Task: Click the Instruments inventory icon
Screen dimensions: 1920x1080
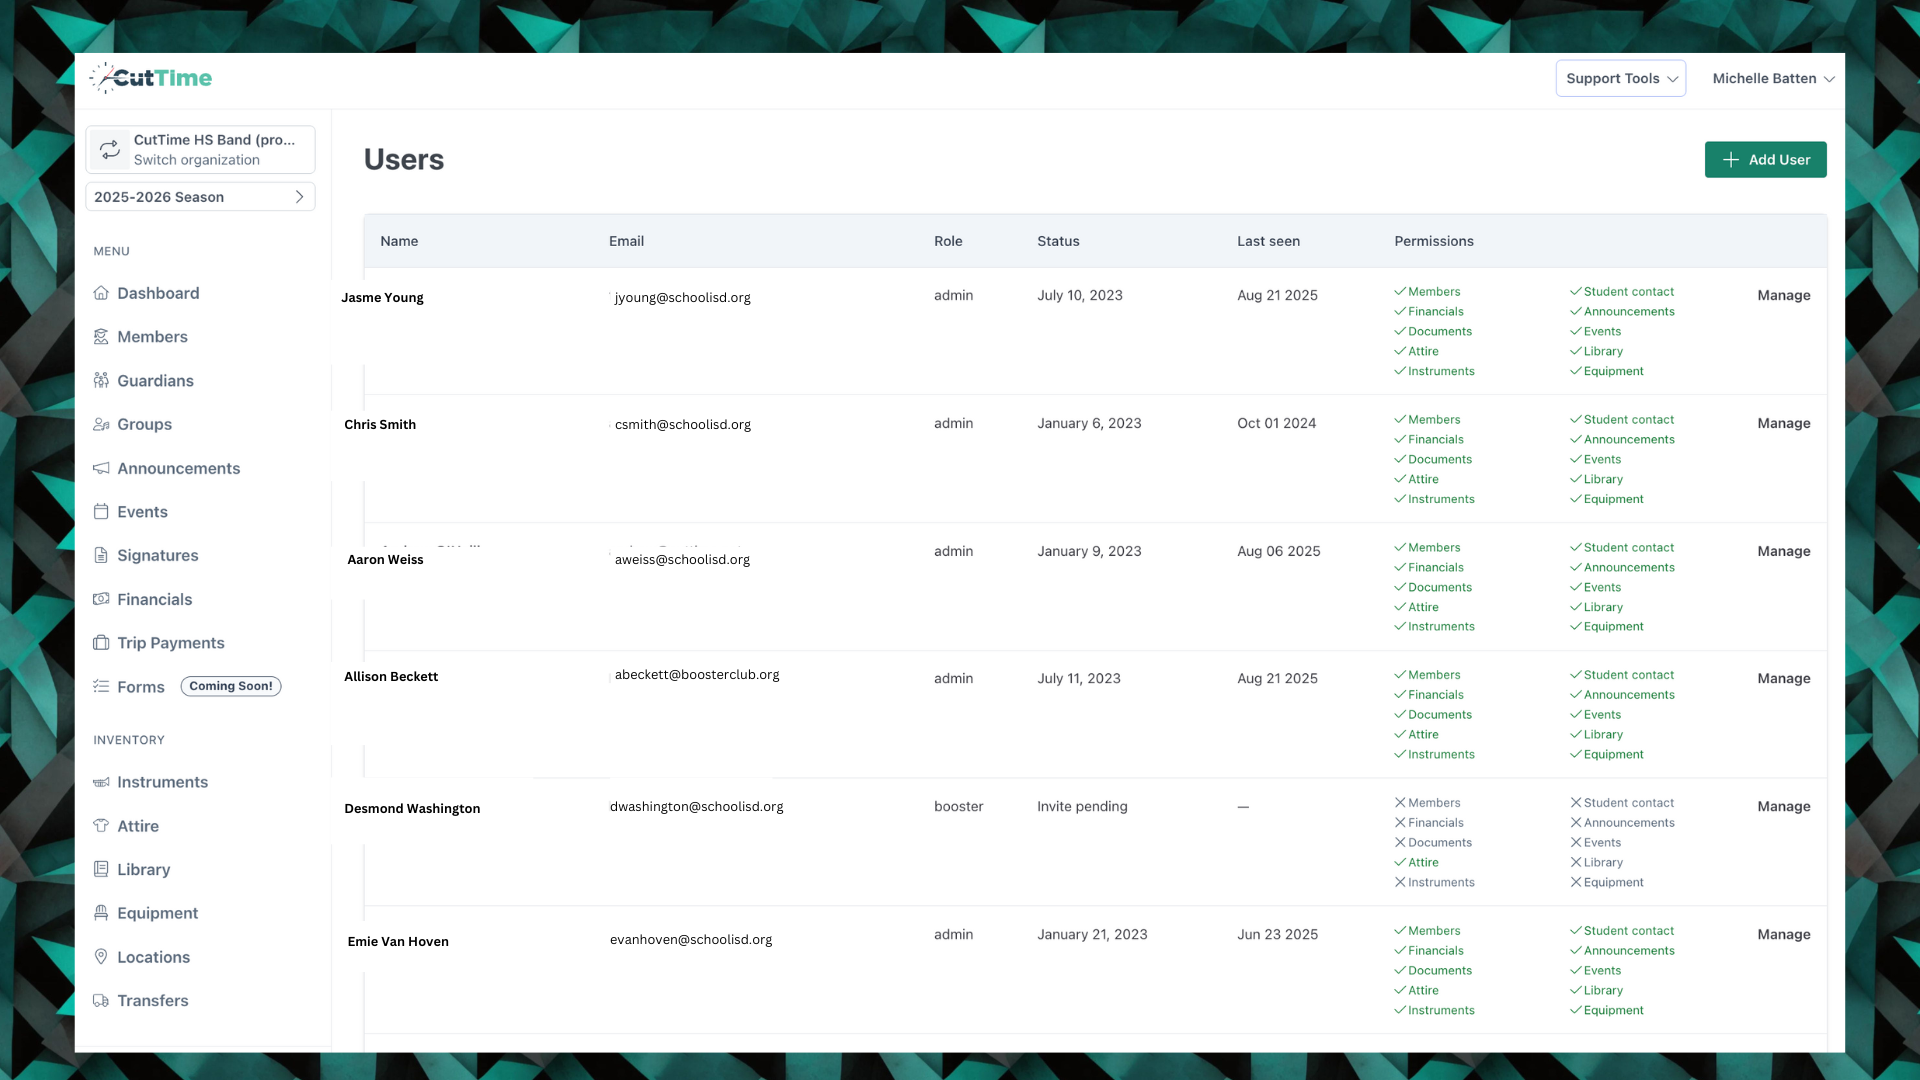Action: click(x=102, y=782)
